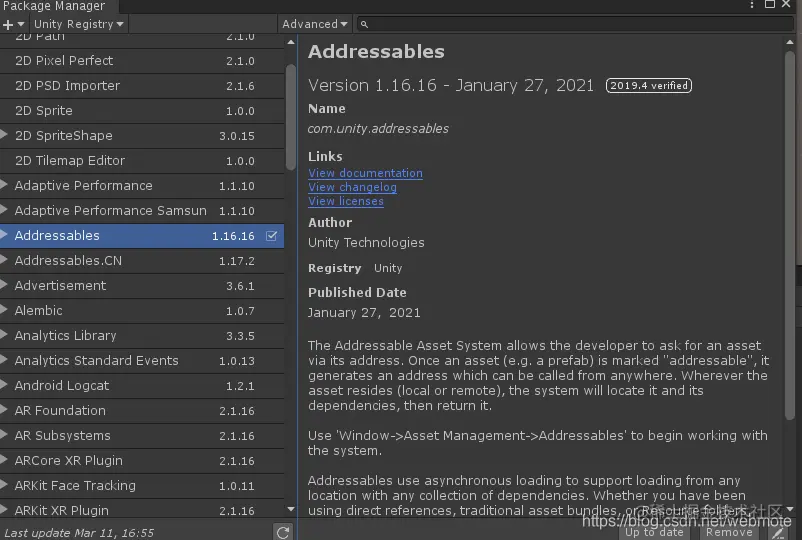Expand AR Foundation package versions

click(4, 411)
